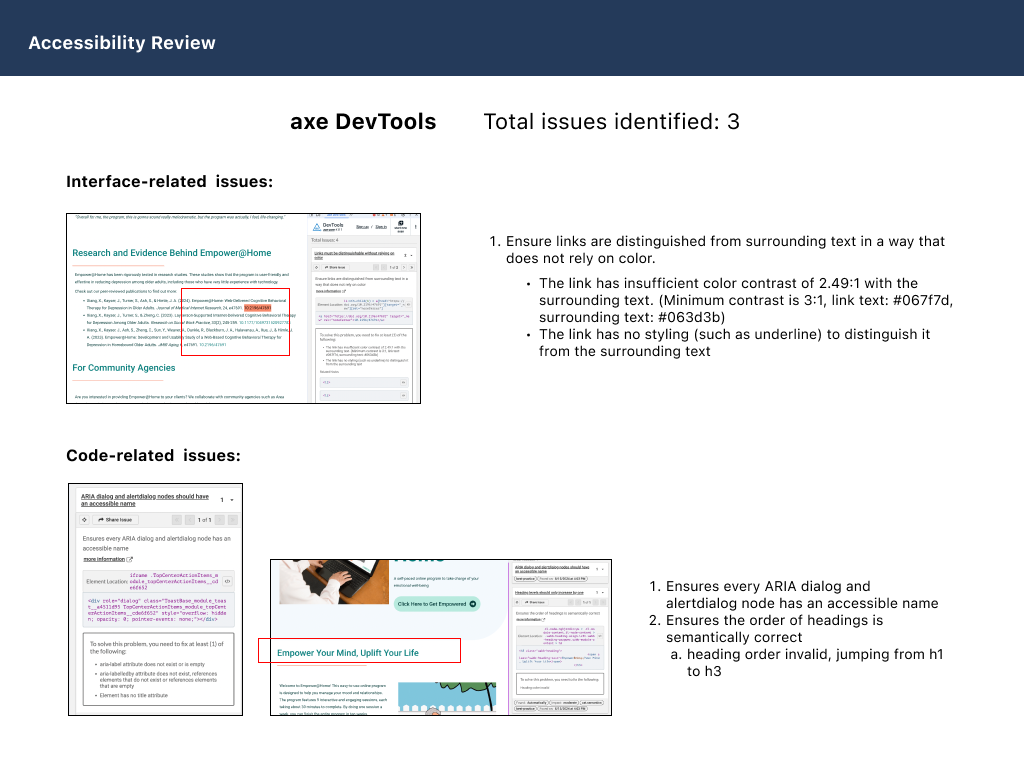Click the 'For Community Agencies' heading
The height and width of the screenshot is (768, 1024).
(x=124, y=368)
